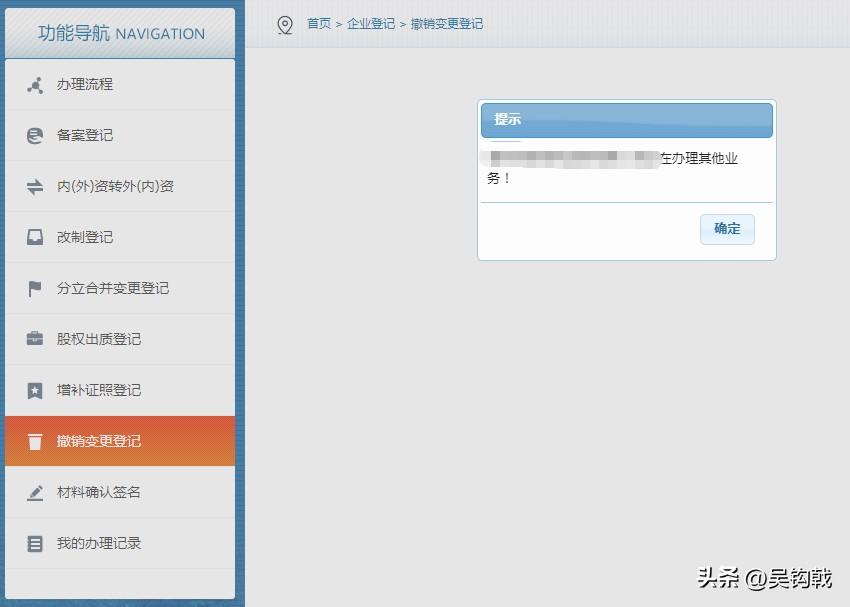Click the breadcrumb location pin icon

tap(285, 25)
